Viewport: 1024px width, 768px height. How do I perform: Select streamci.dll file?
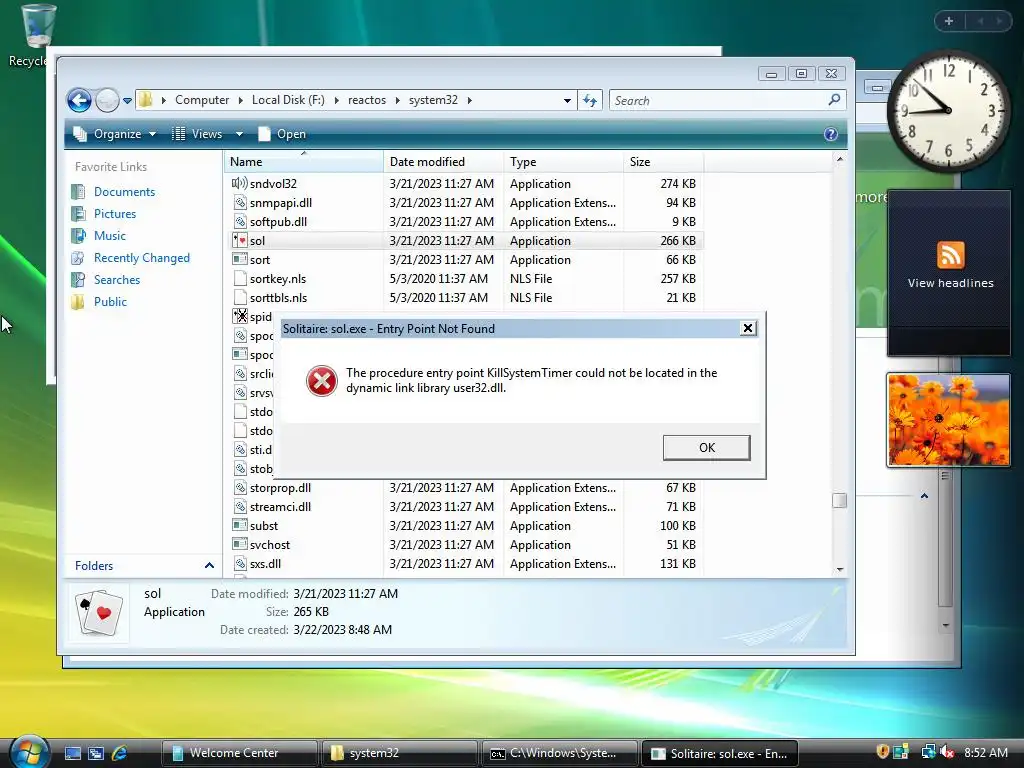coord(280,507)
